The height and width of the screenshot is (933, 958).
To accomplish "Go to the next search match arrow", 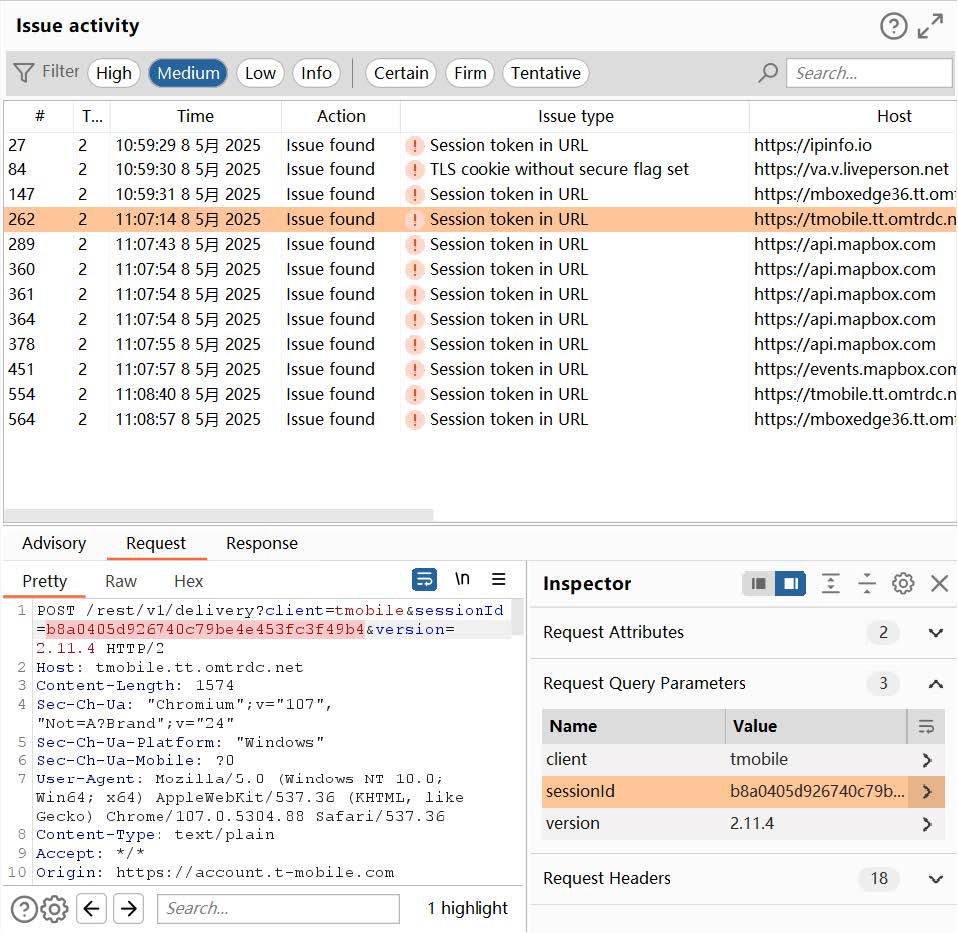I will (x=128, y=908).
